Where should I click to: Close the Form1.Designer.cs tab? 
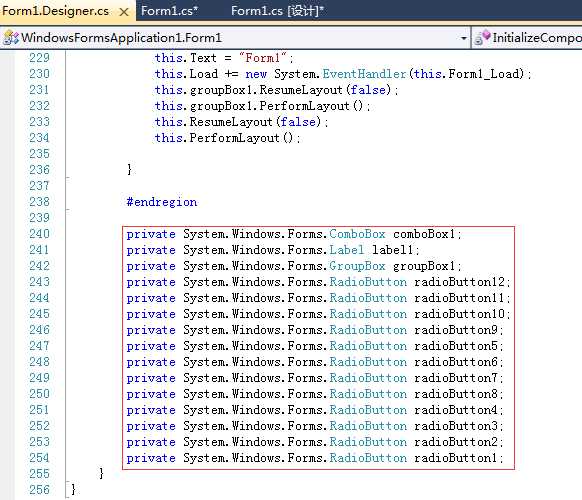[124, 12]
